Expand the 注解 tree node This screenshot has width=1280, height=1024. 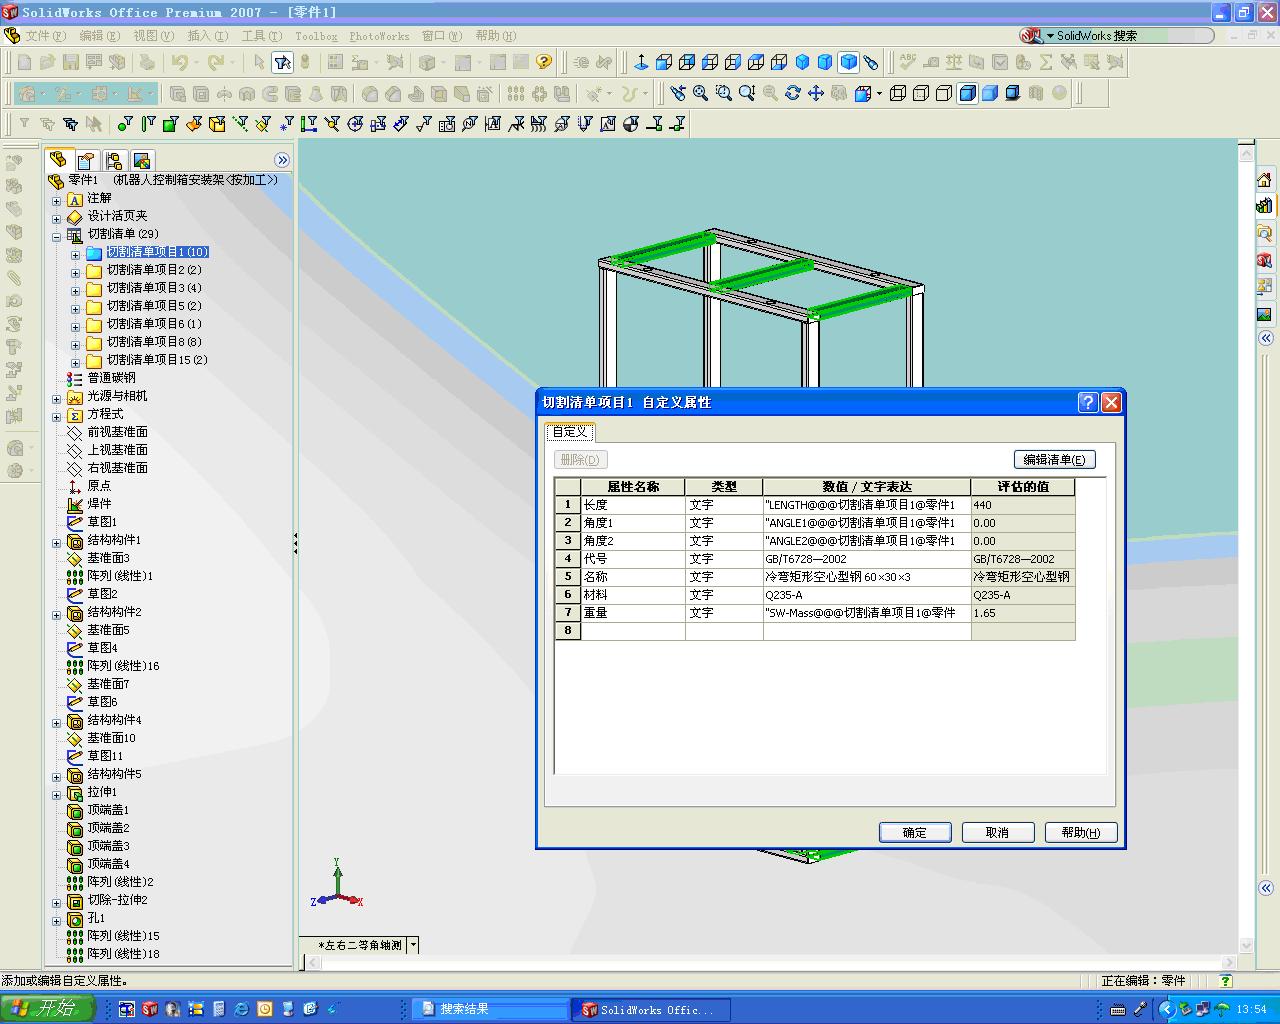pyautogui.click(x=57, y=199)
